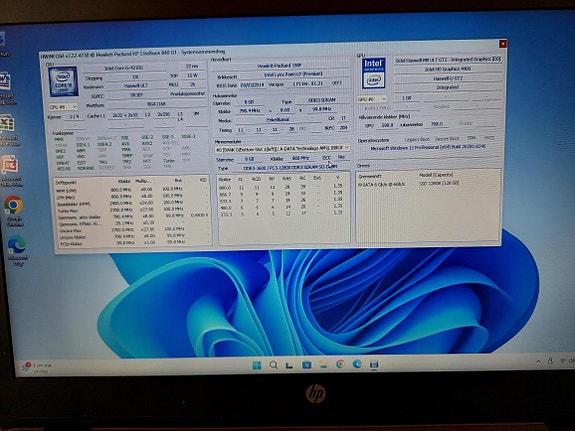Screen dimensions: 575x431
Task: Open Microsoft Edge desktop shortcut
Action: [x=17, y=245]
